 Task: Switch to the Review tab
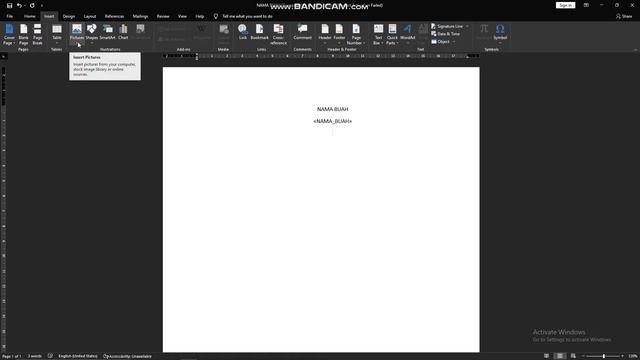163,16
